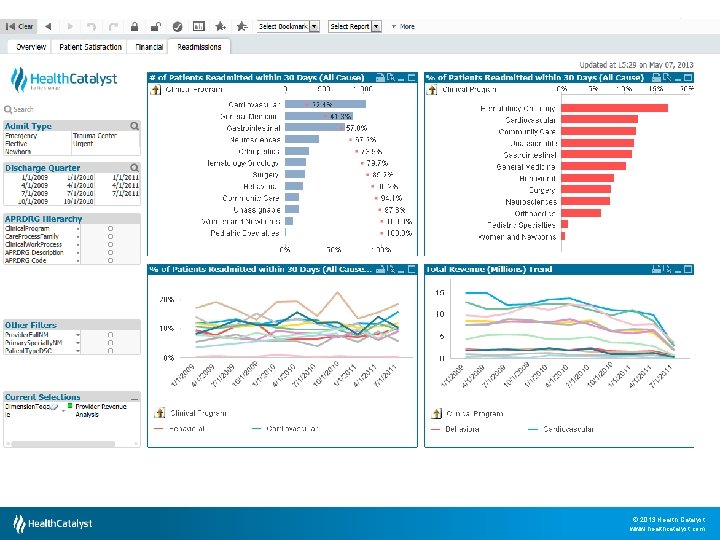Toggle the ClinicalWorkProcess radio circle
Image resolution: width=720 pixels, height=540 pixels.
[110, 245]
